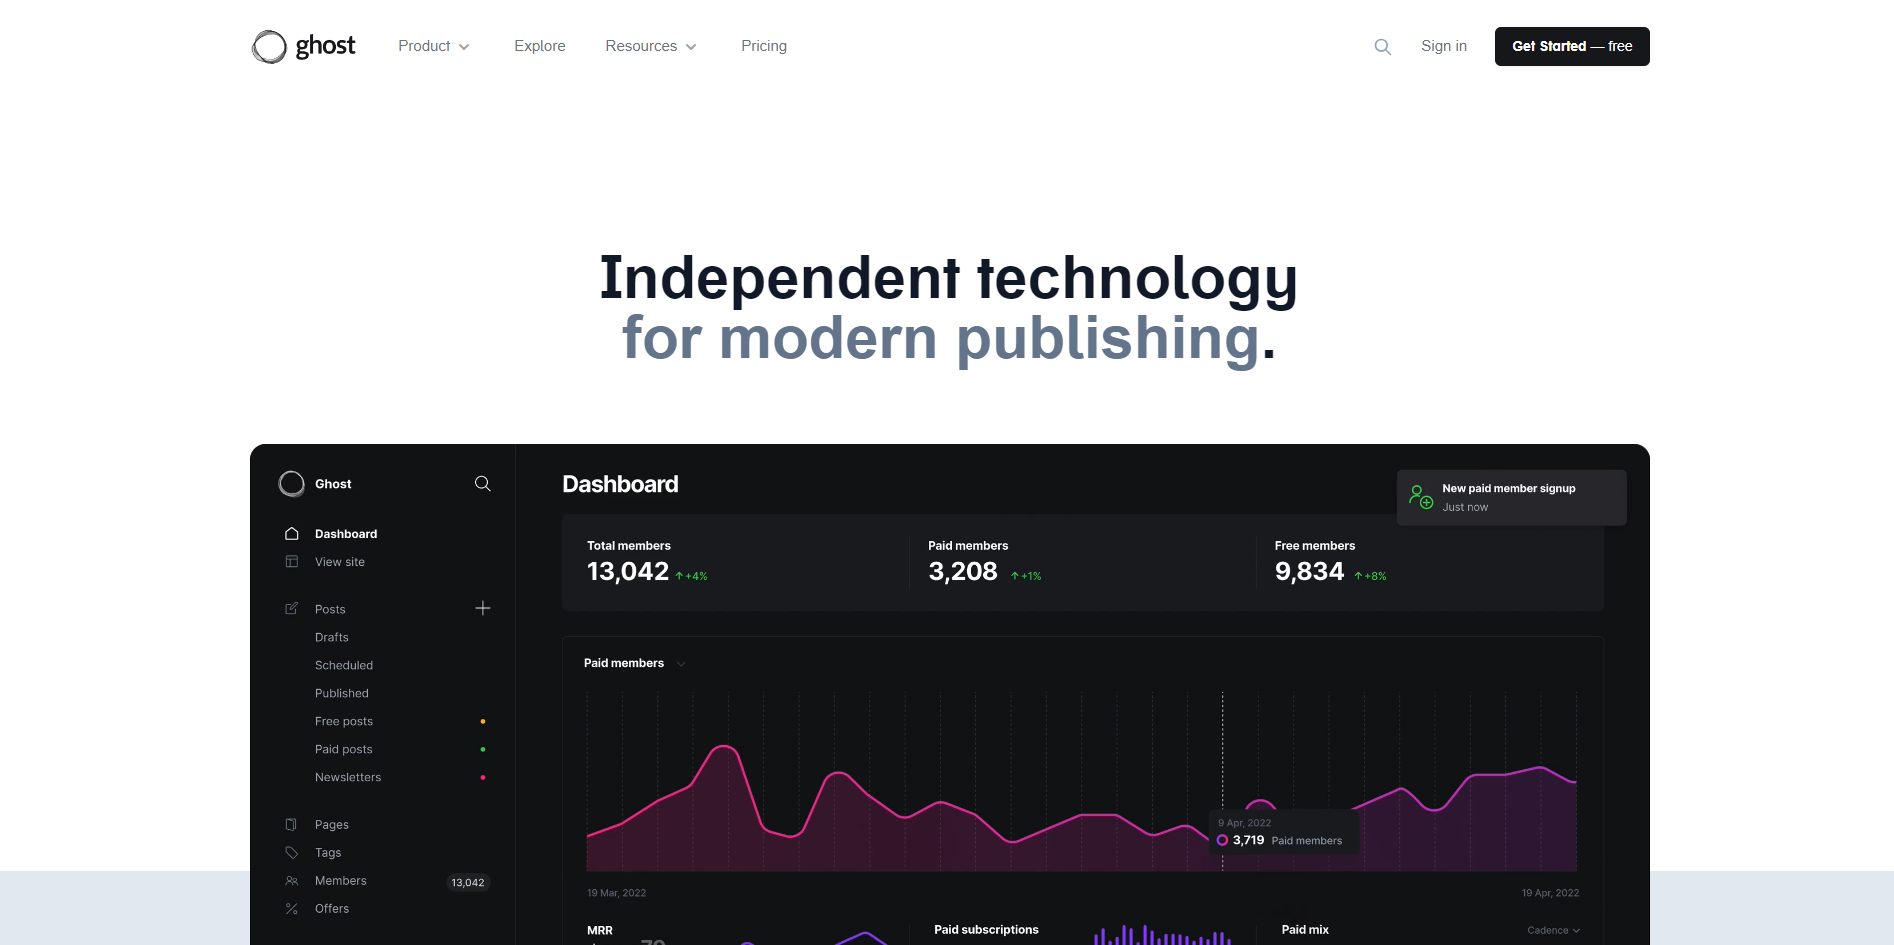Click the Sign in link
1894x945 pixels.
pyautogui.click(x=1443, y=46)
